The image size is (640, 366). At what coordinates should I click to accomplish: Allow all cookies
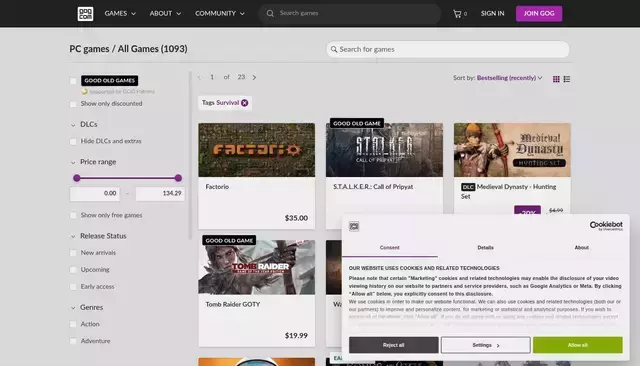pos(578,345)
